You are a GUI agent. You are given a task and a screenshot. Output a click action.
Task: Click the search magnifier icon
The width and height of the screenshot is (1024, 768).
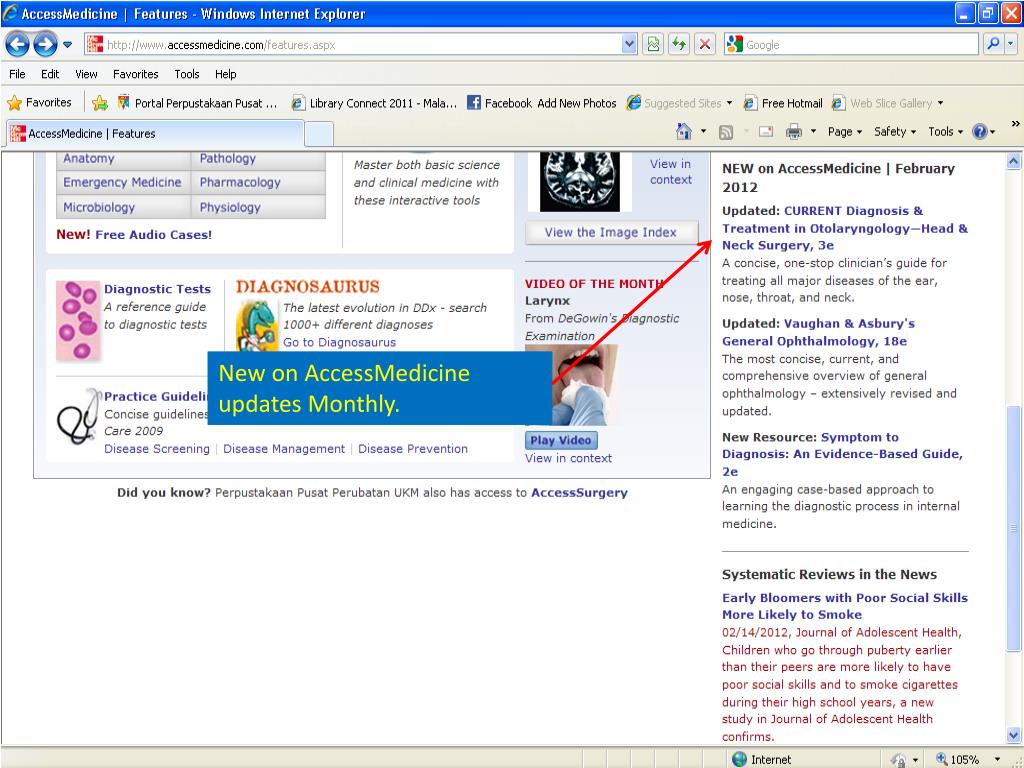[992, 44]
